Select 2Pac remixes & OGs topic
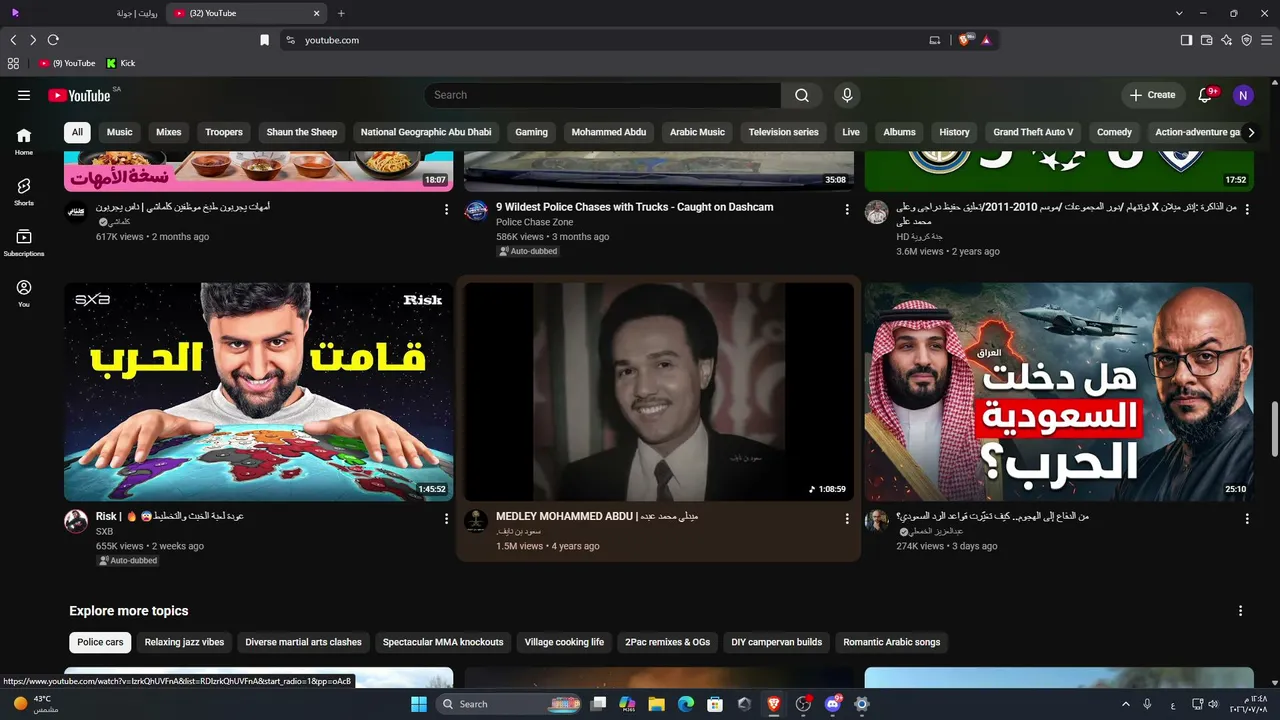 [667, 642]
